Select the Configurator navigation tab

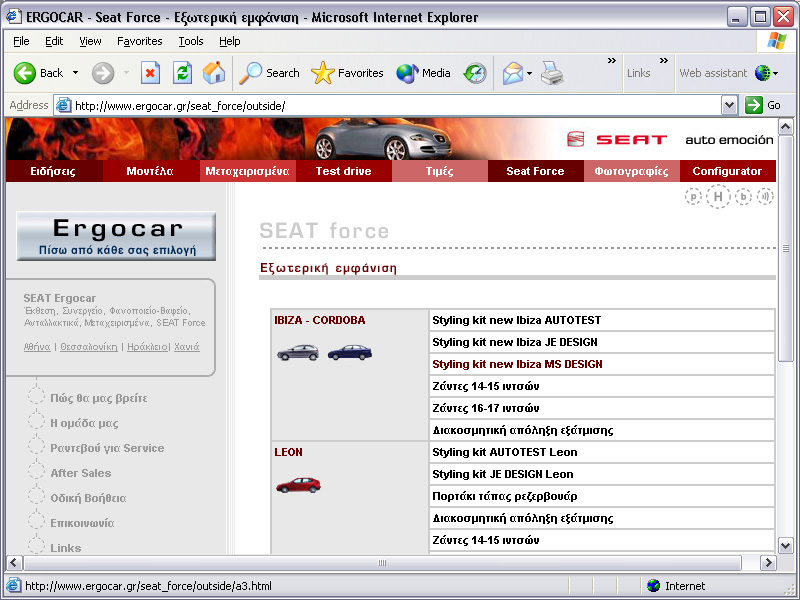(x=728, y=171)
